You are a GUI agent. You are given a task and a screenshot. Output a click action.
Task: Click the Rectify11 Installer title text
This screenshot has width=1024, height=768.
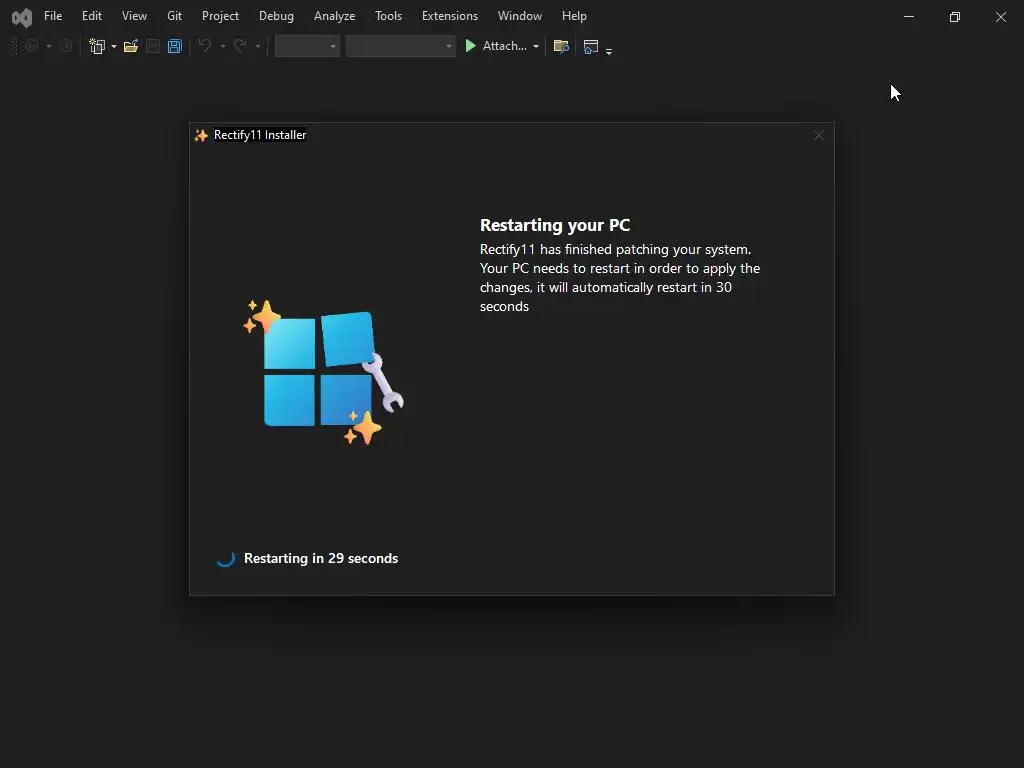coord(260,135)
